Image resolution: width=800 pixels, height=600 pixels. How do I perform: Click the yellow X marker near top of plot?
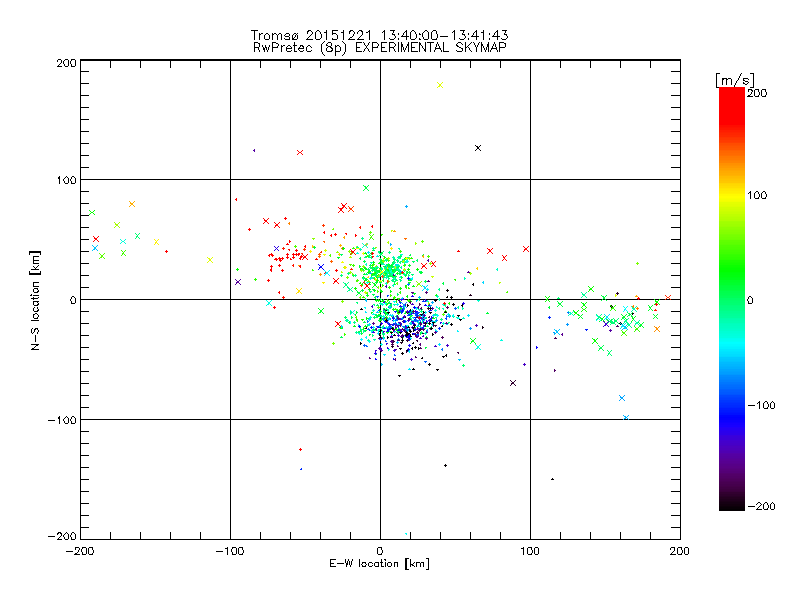pyautogui.click(x=440, y=85)
